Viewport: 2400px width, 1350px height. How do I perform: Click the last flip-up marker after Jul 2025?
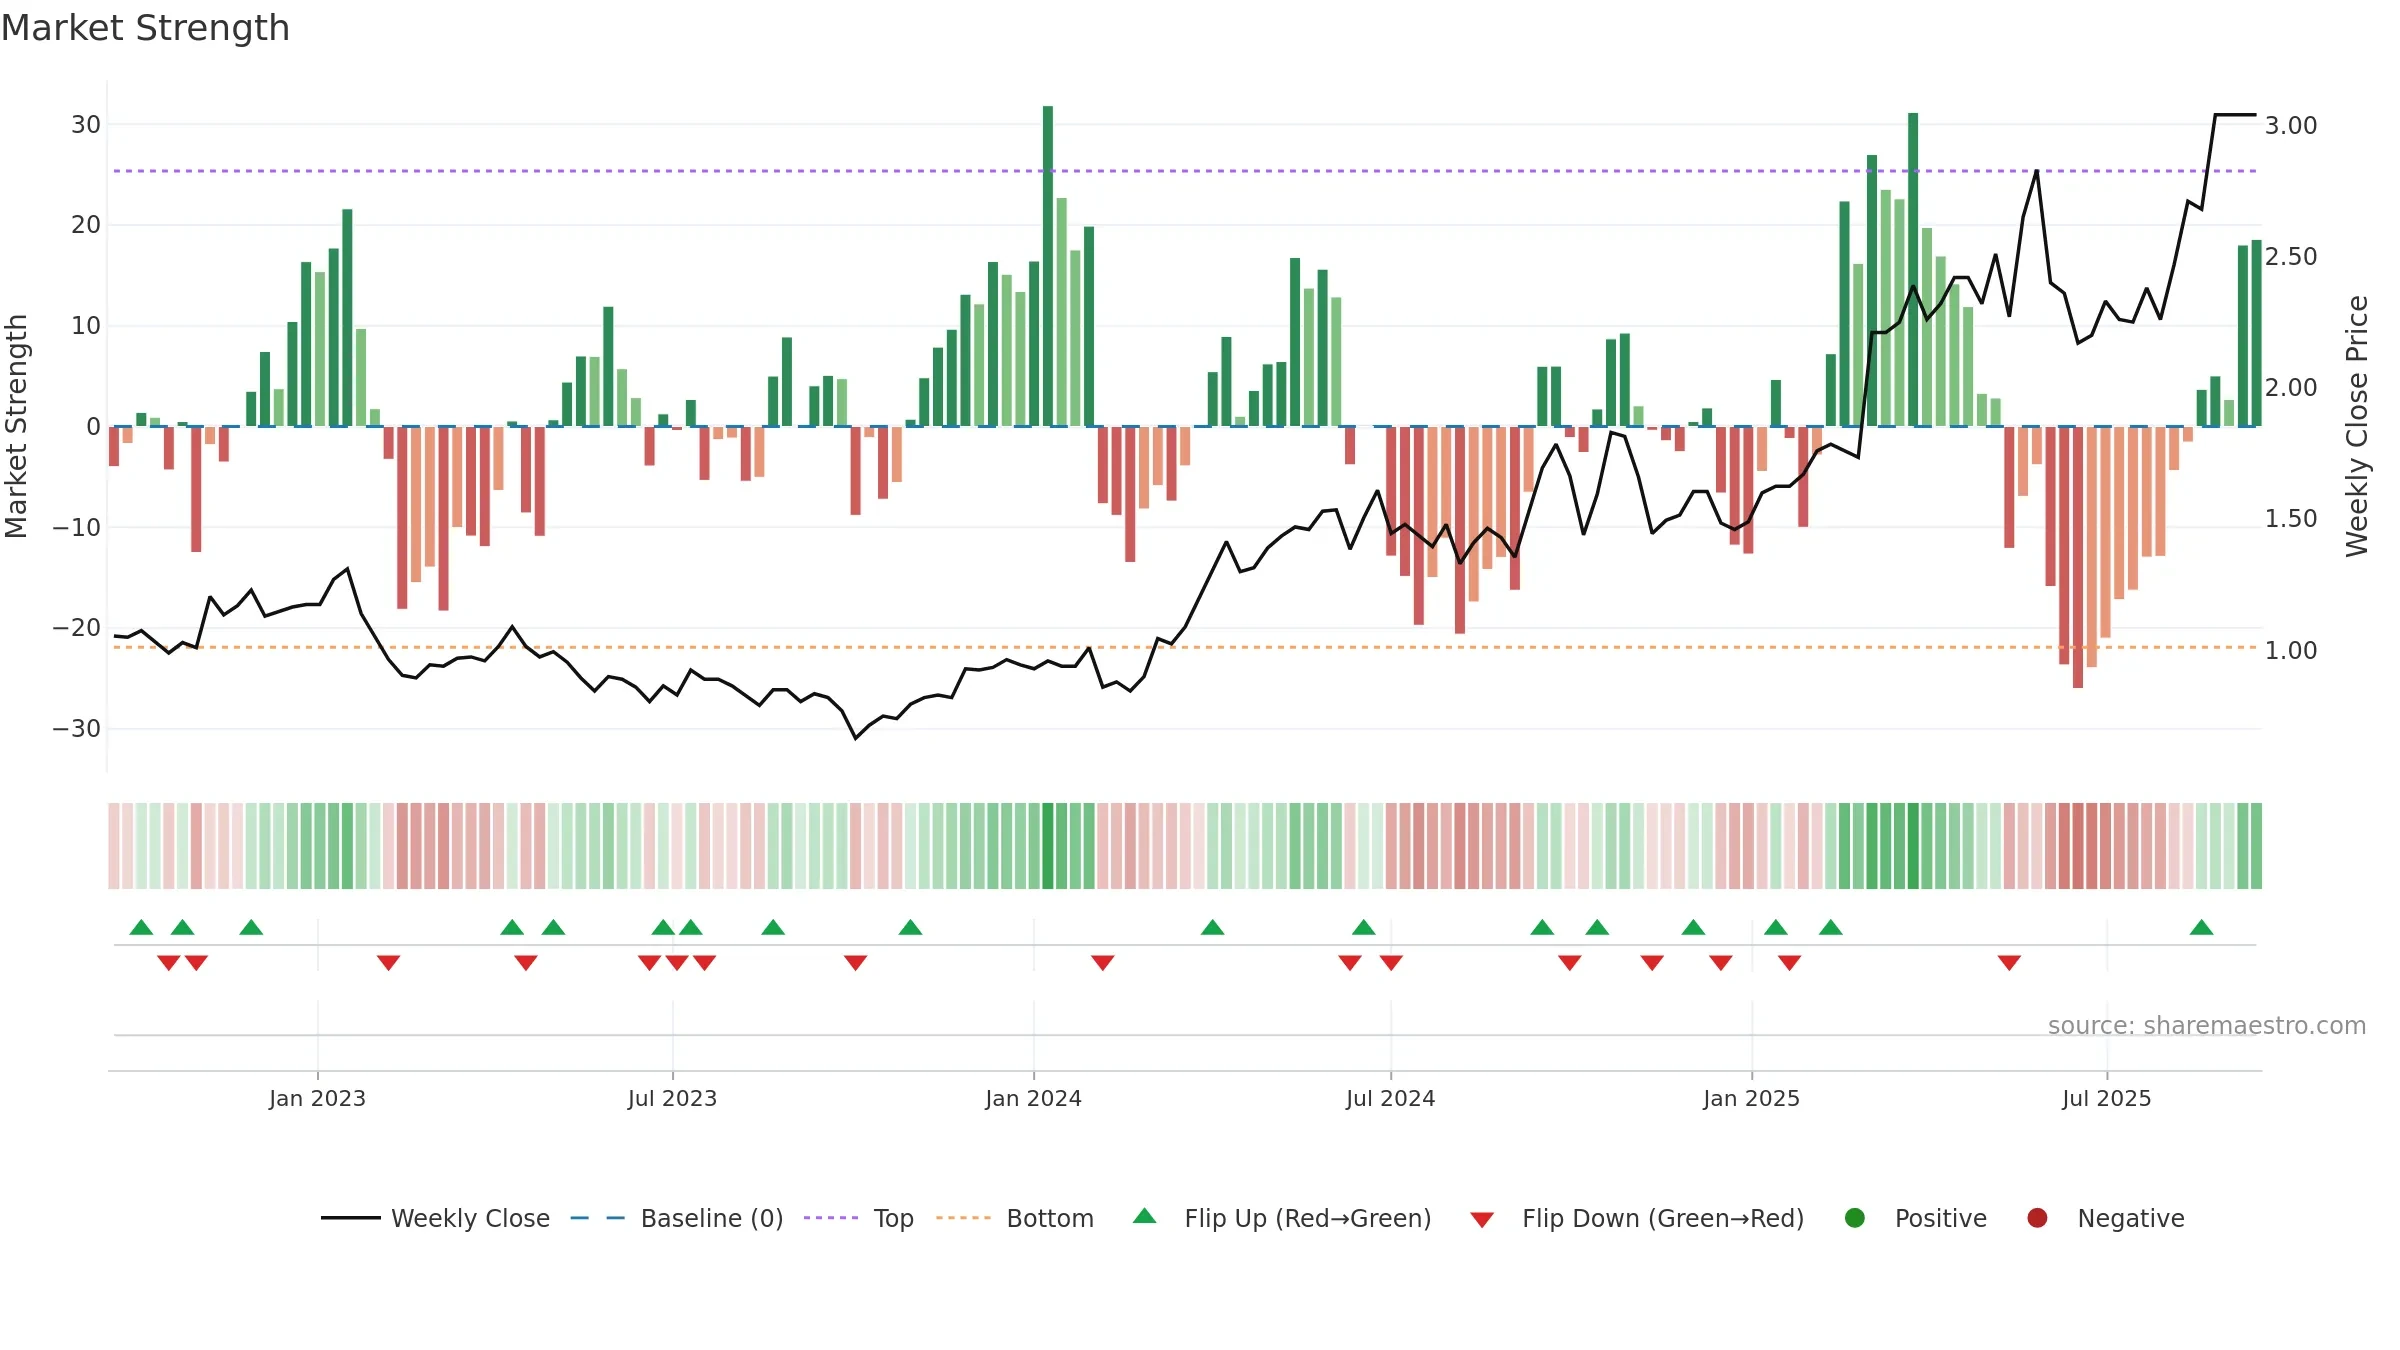[2201, 927]
